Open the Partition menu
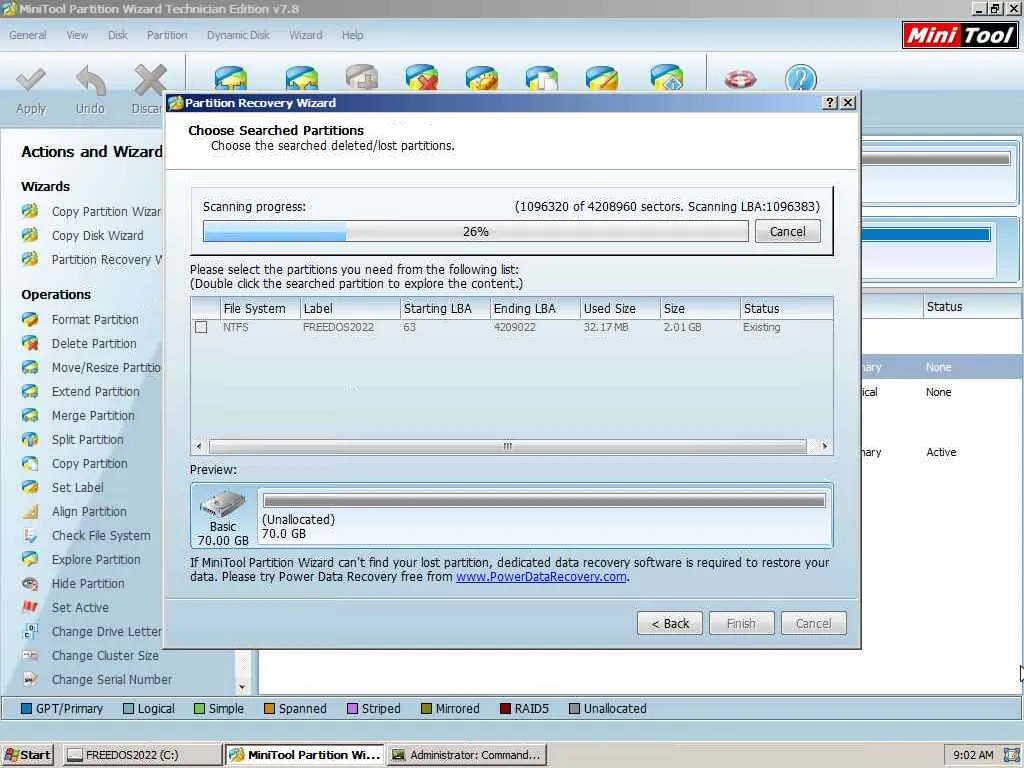The height and width of the screenshot is (768, 1024). 167,35
